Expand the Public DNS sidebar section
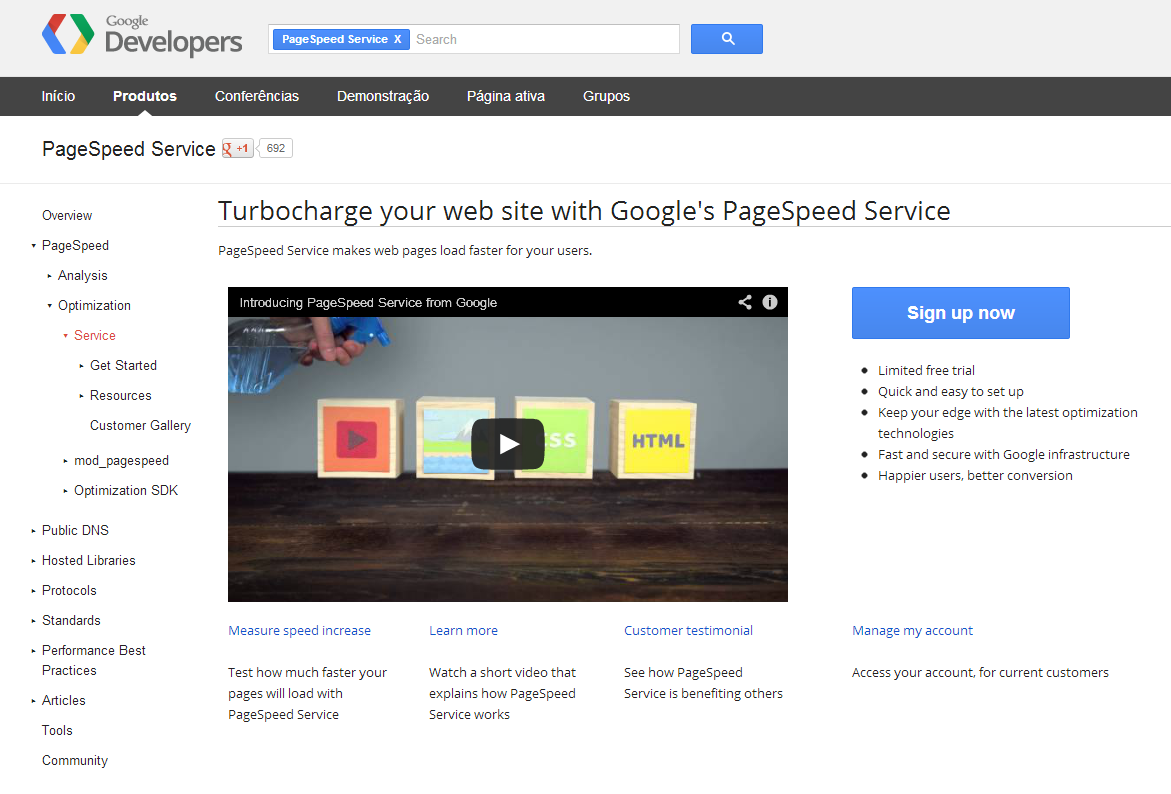 (33, 531)
